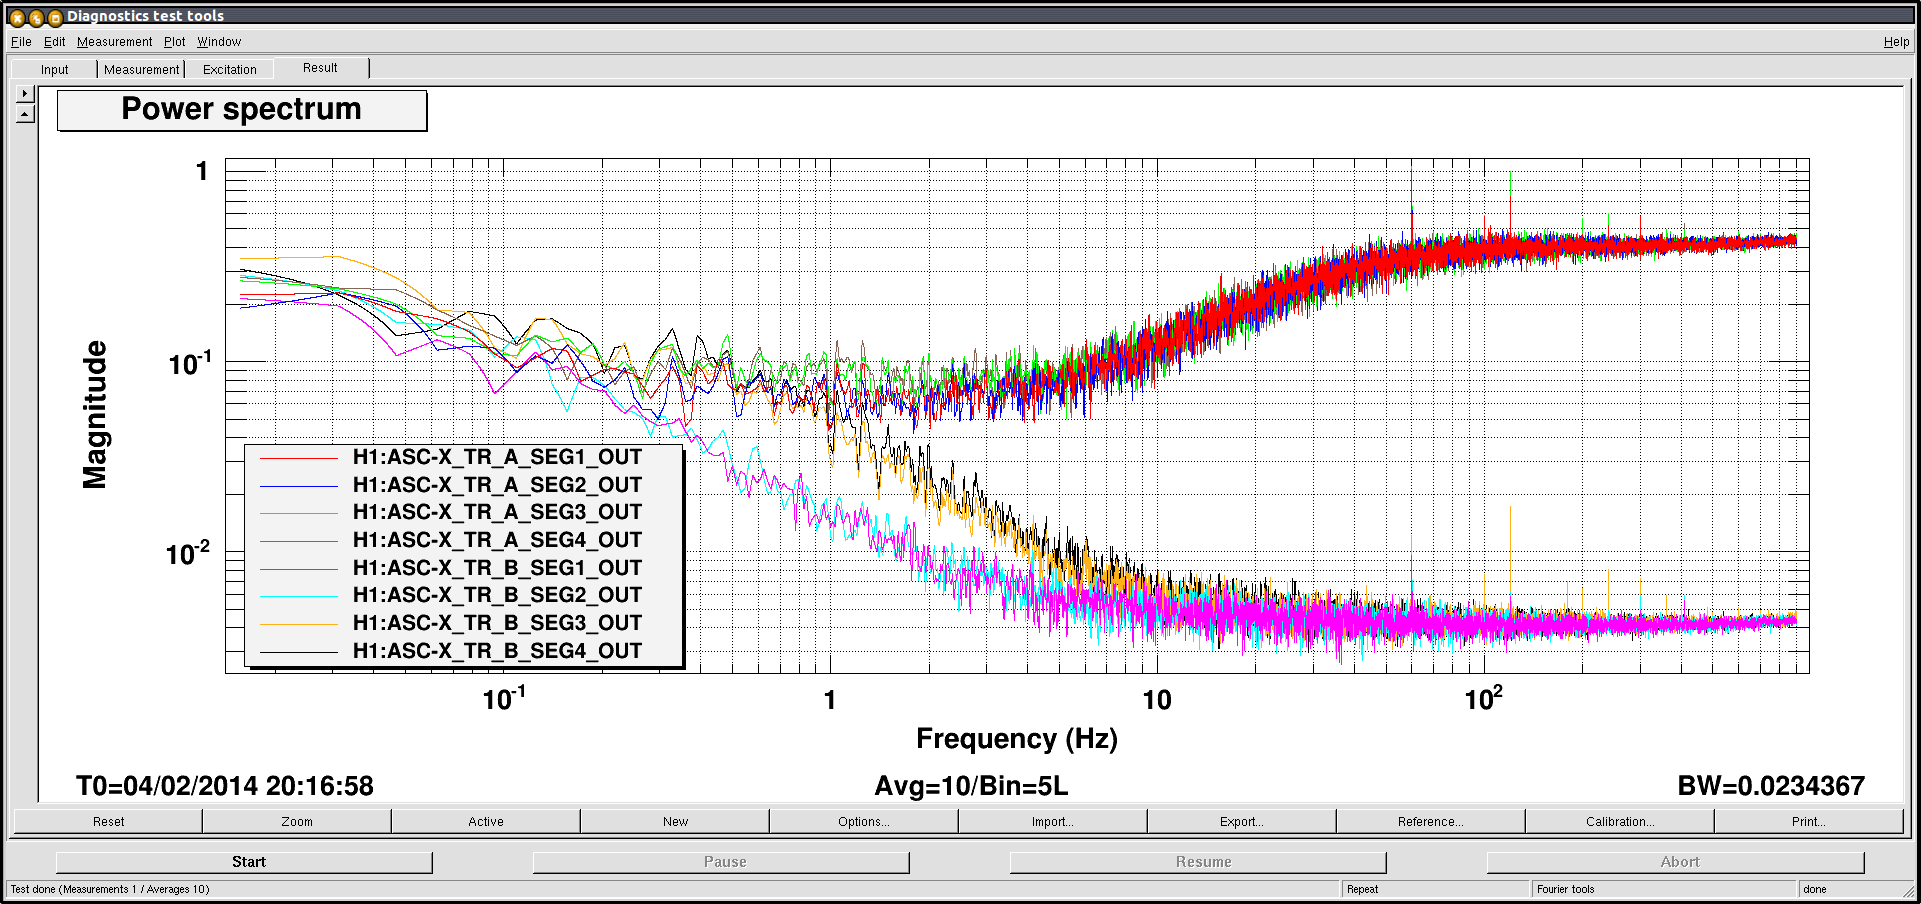1921x904 pixels.
Task: Click the New plot button
Action: (x=675, y=821)
